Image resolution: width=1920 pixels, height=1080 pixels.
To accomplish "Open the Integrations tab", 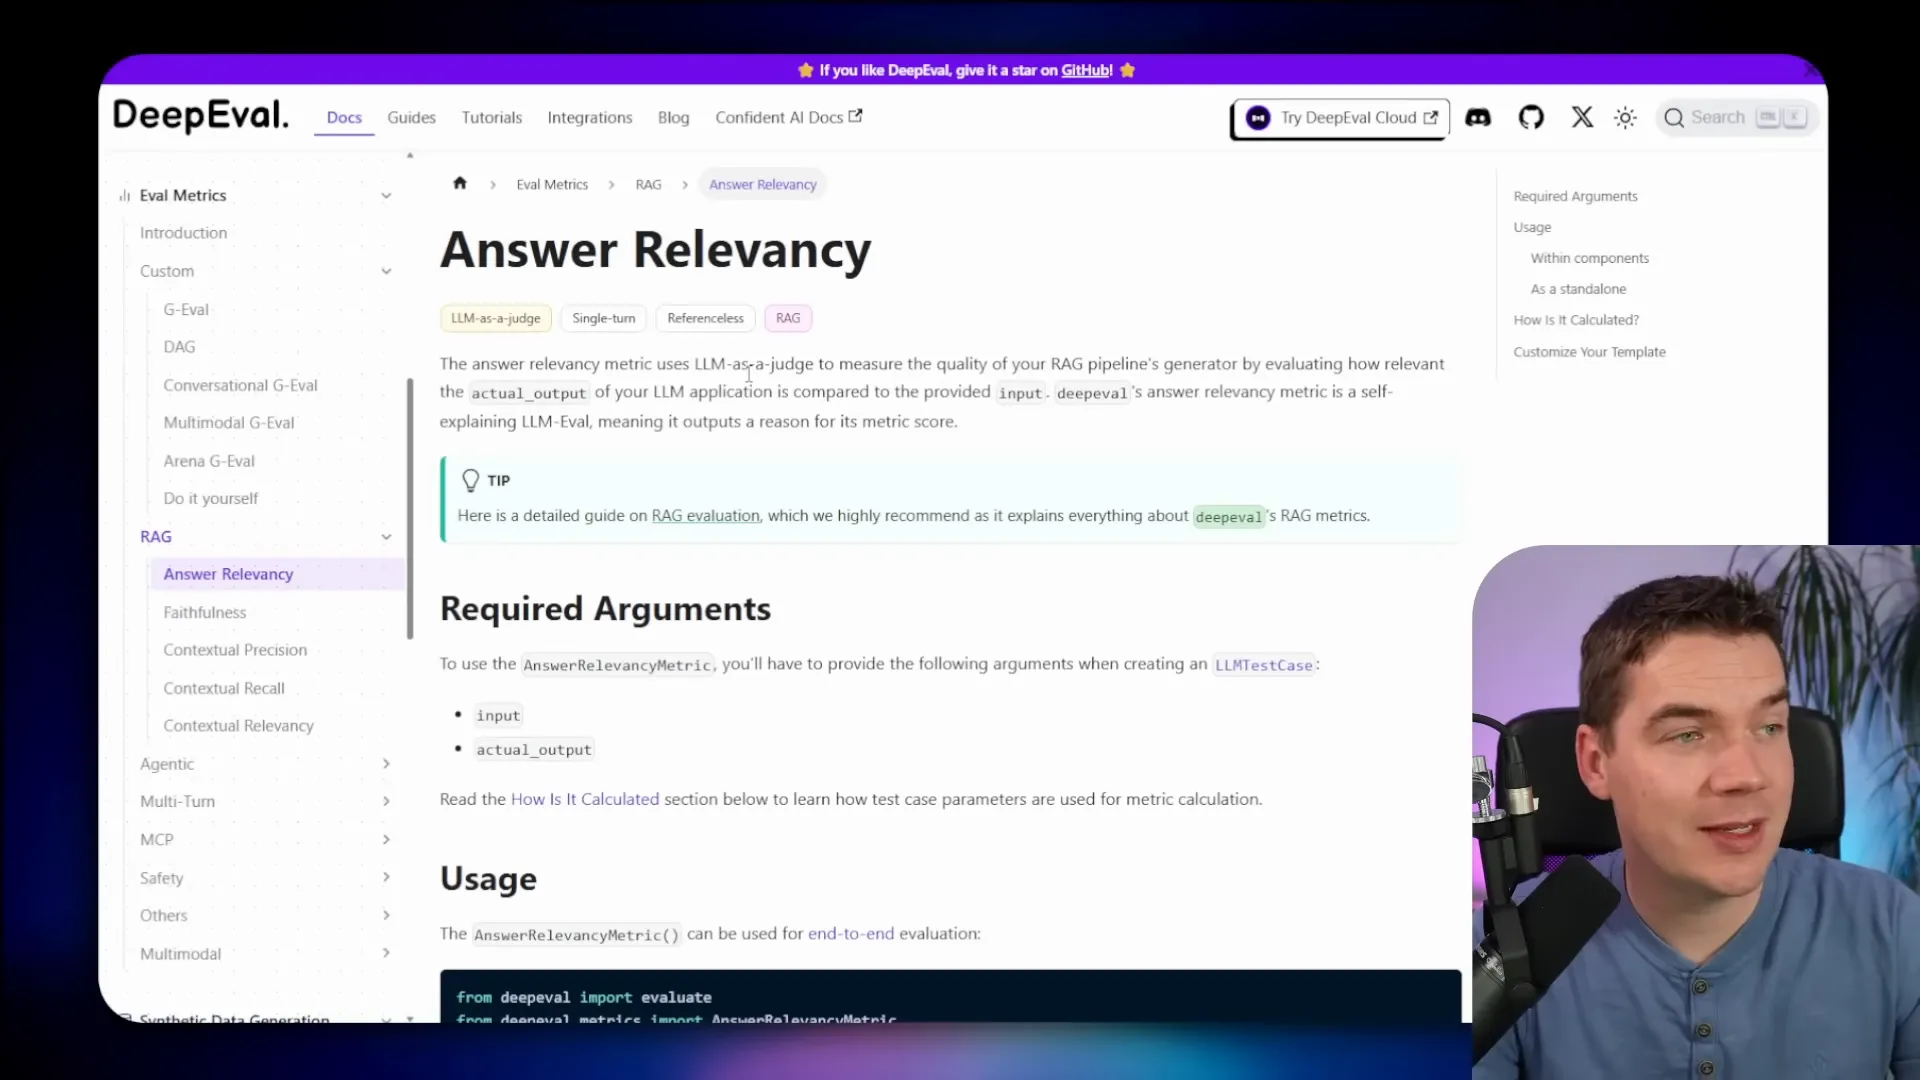I will click(590, 118).
